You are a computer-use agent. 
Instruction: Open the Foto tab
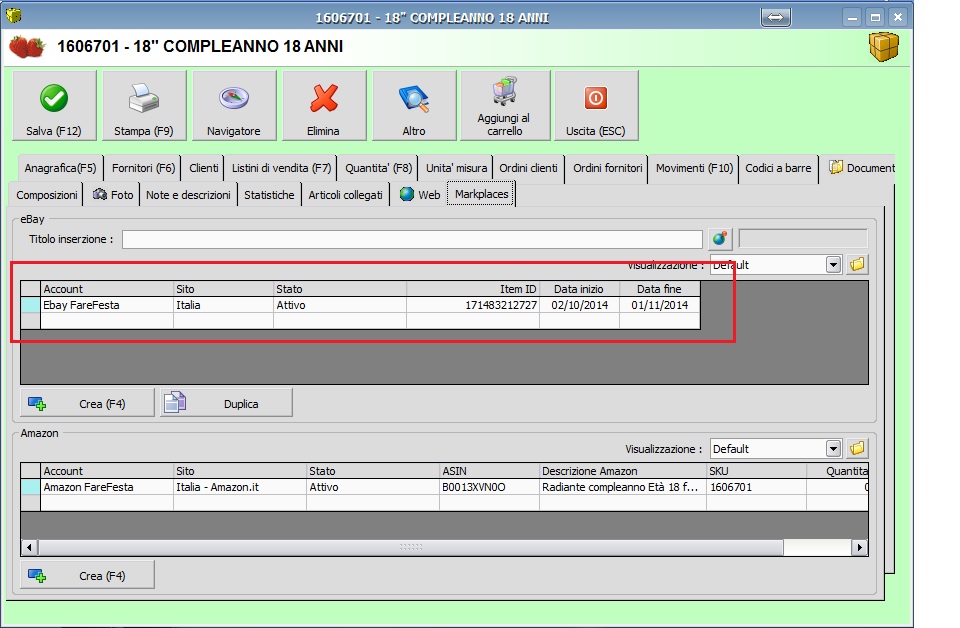click(x=113, y=195)
